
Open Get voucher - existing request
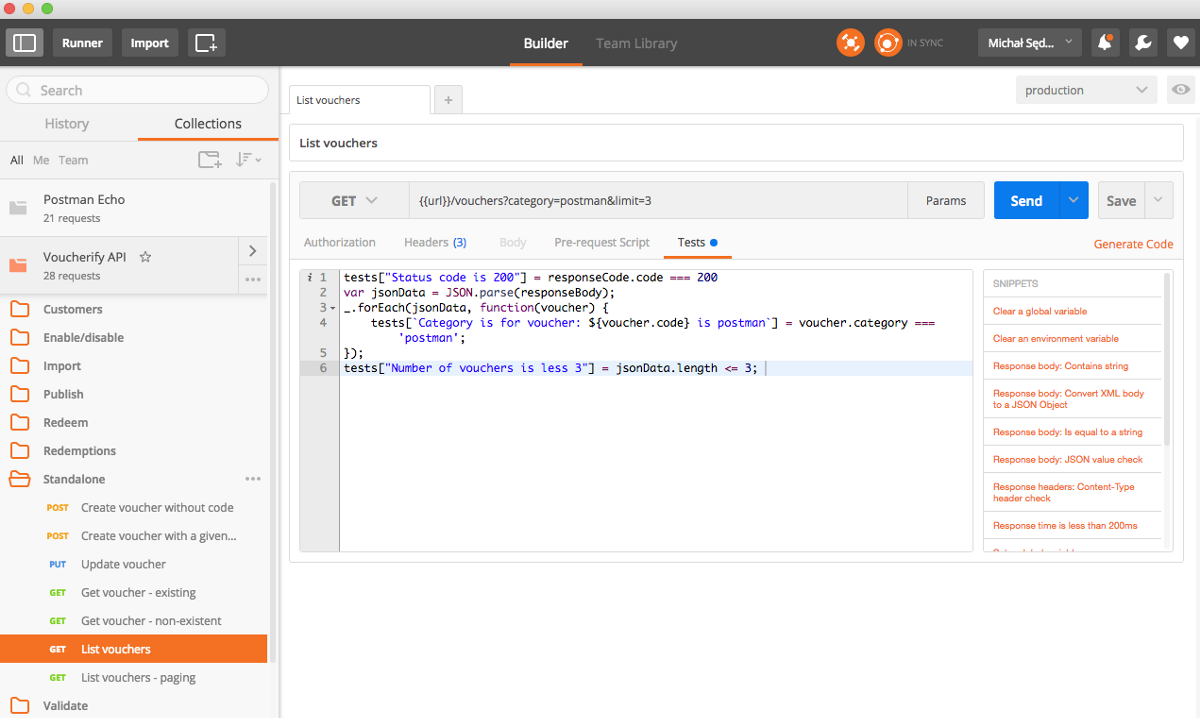click(134, 592)
